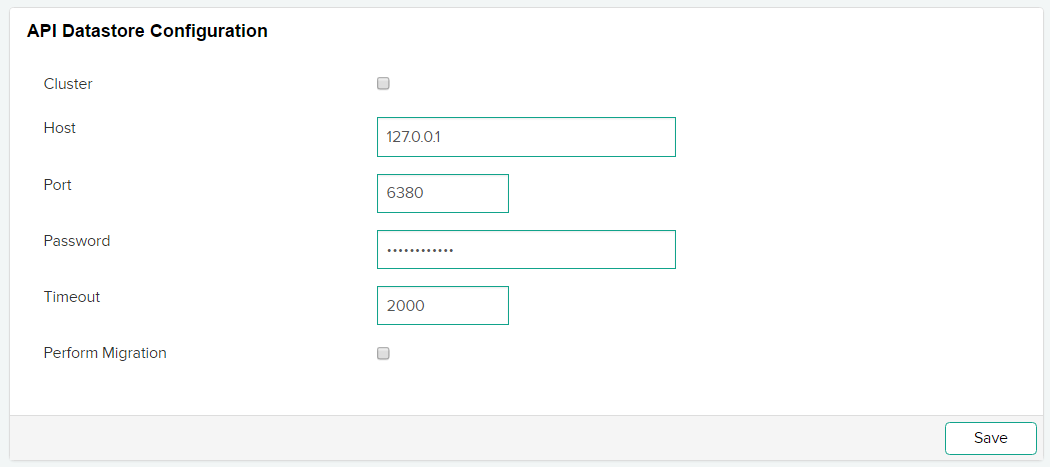This screenshot has height=467, width=1050.
Task: Click the "Port" field label
Action: click(x=58, y=184)
